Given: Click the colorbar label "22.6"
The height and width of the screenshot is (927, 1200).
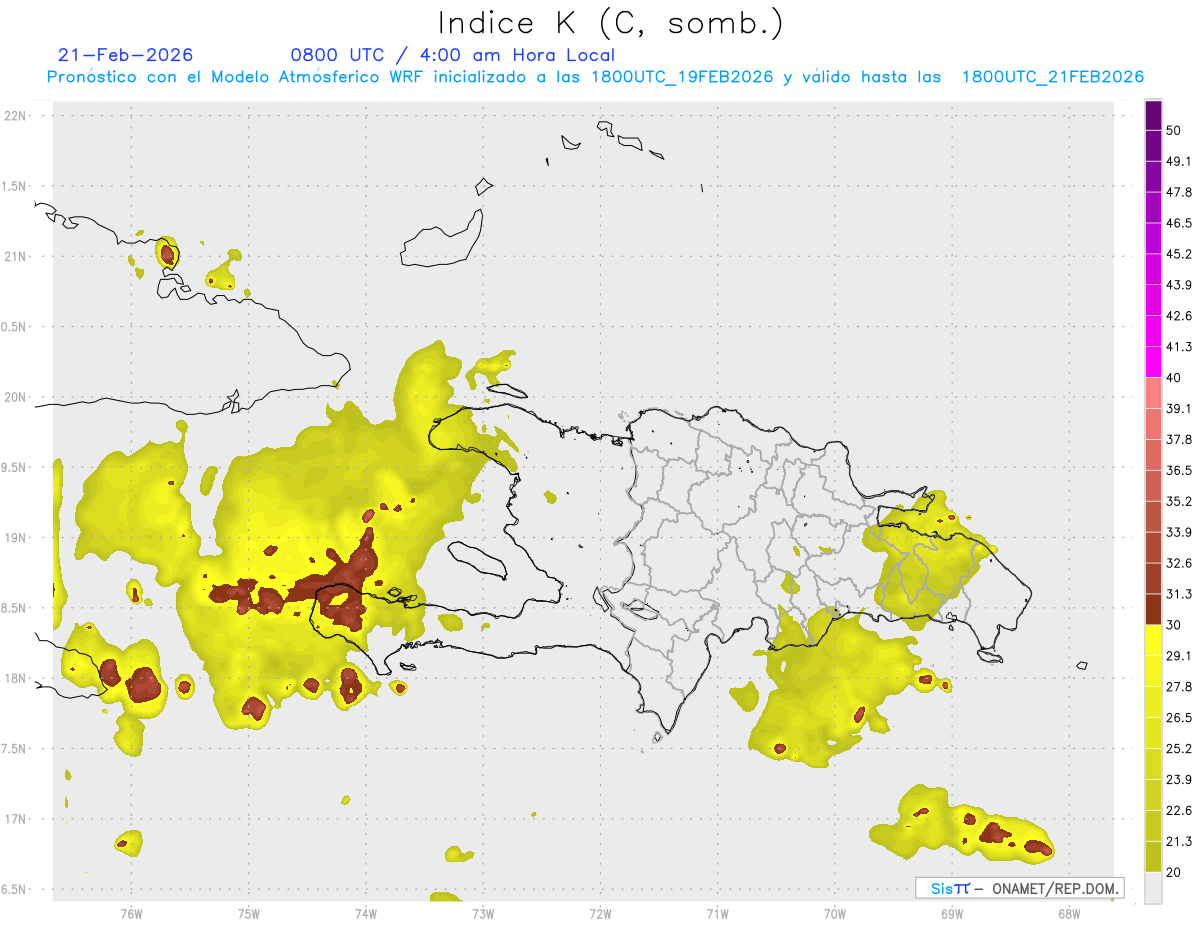Looking at the screenshot, I should pyautogui.click(x=1179, y=810).
